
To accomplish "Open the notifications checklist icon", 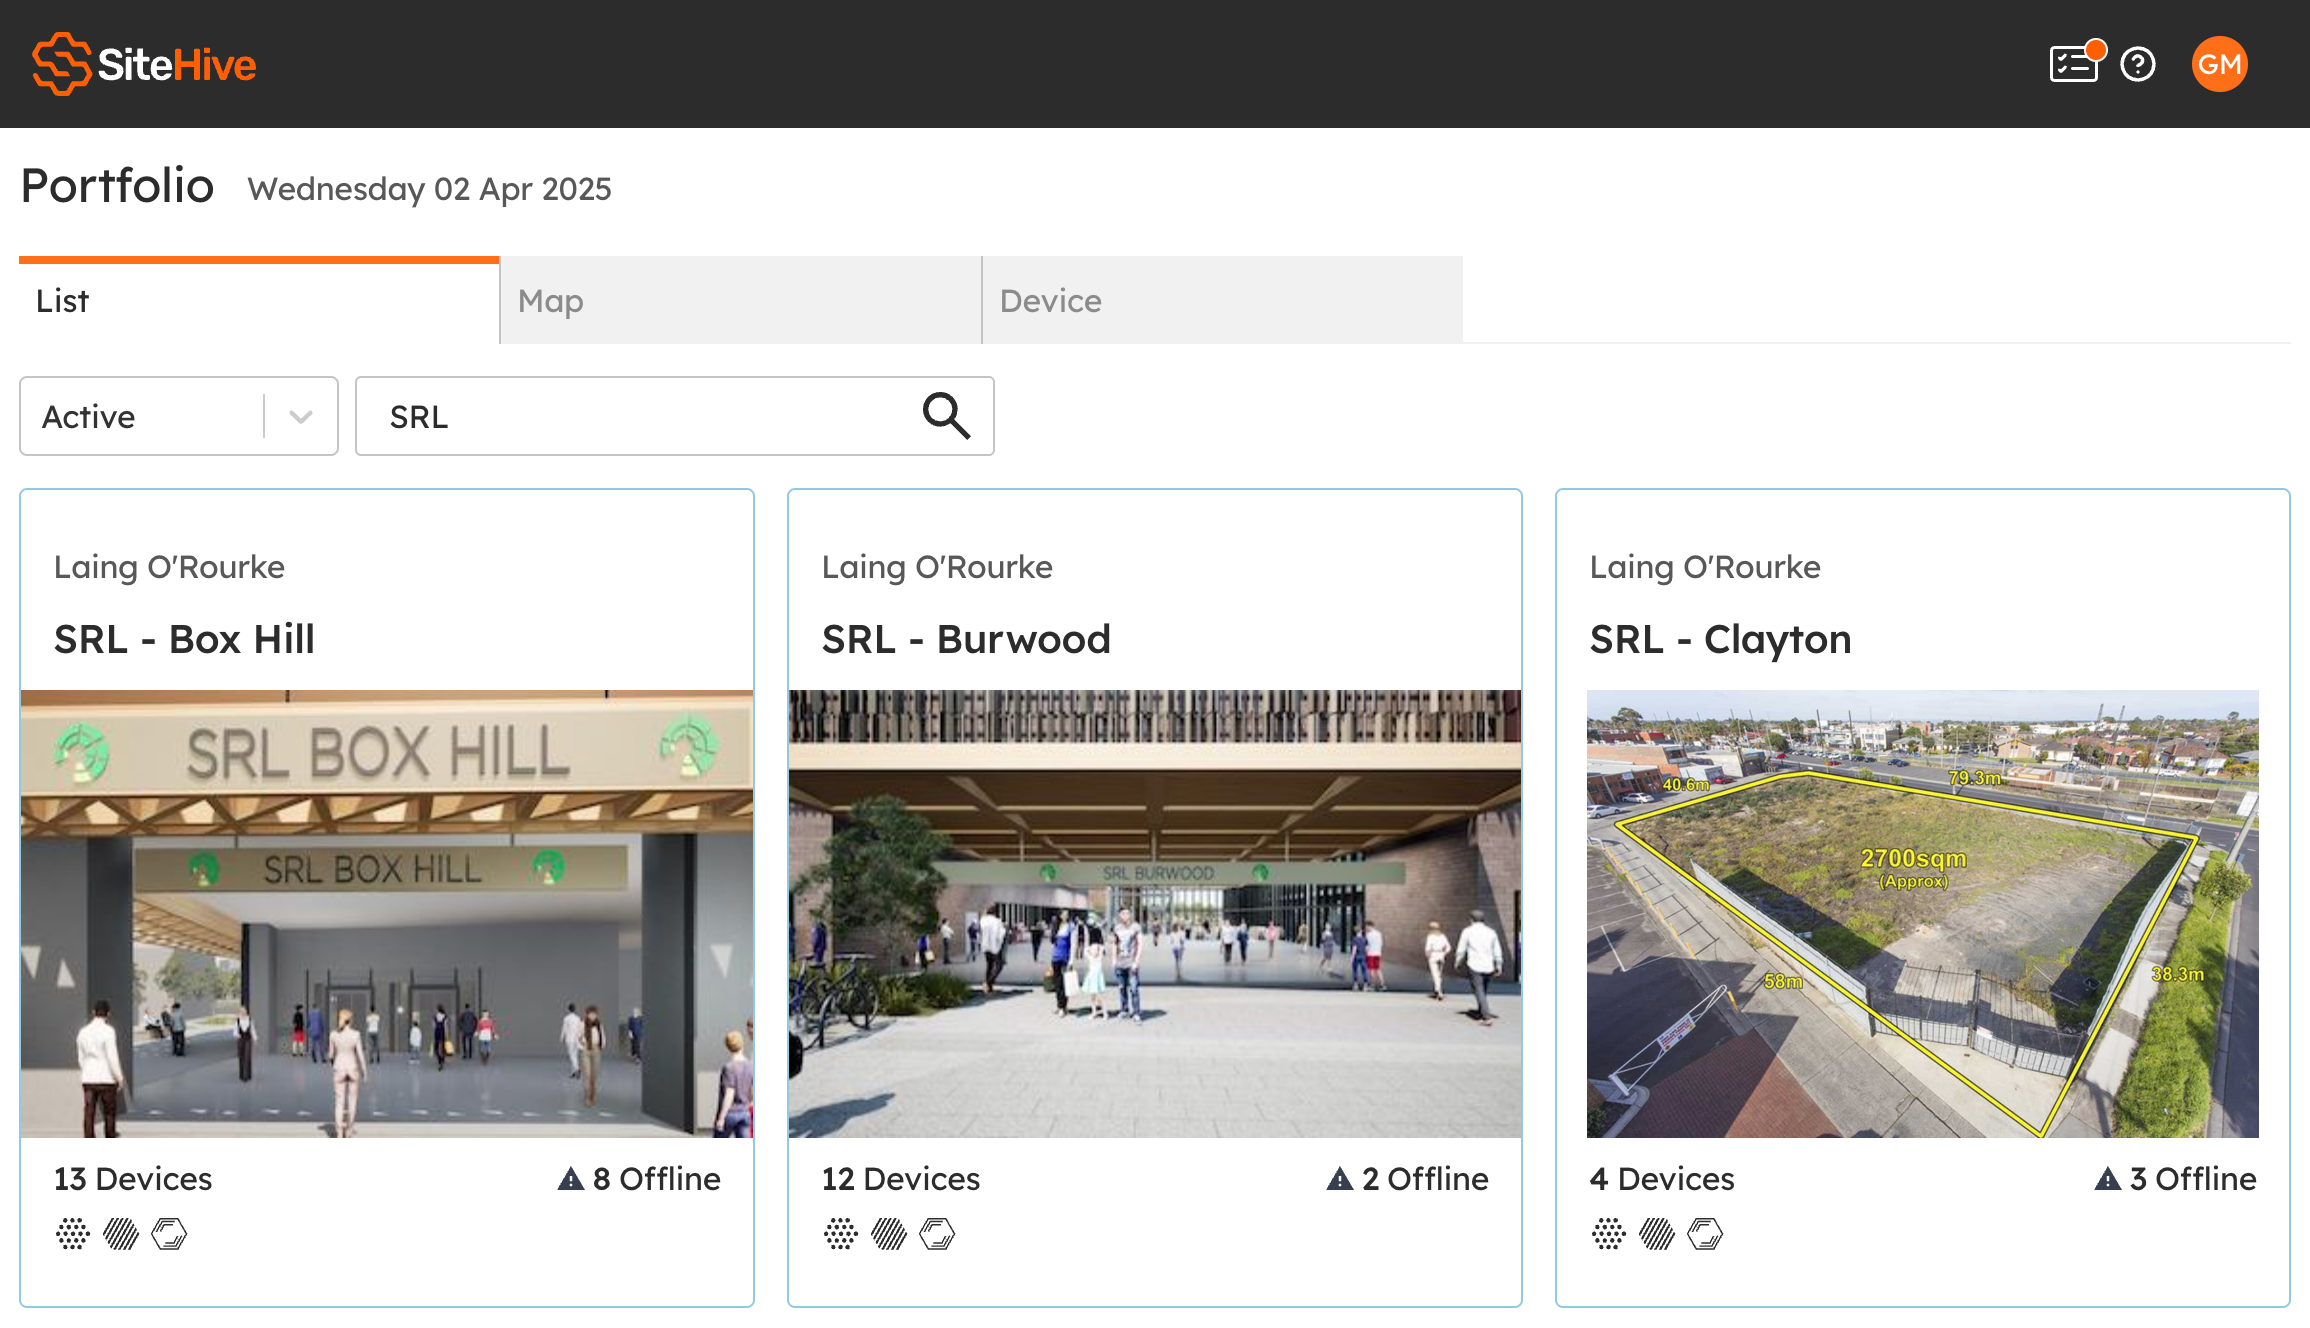I will 2074,64.
